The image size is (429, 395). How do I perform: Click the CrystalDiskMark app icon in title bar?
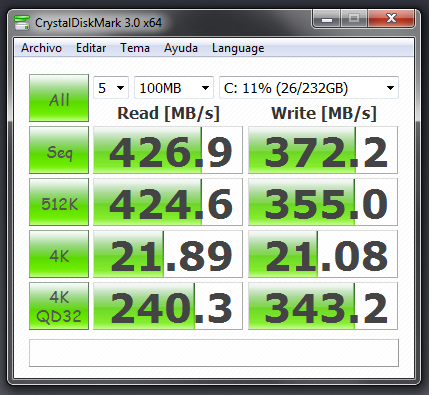pyautogui.click(x=22, y=23)
